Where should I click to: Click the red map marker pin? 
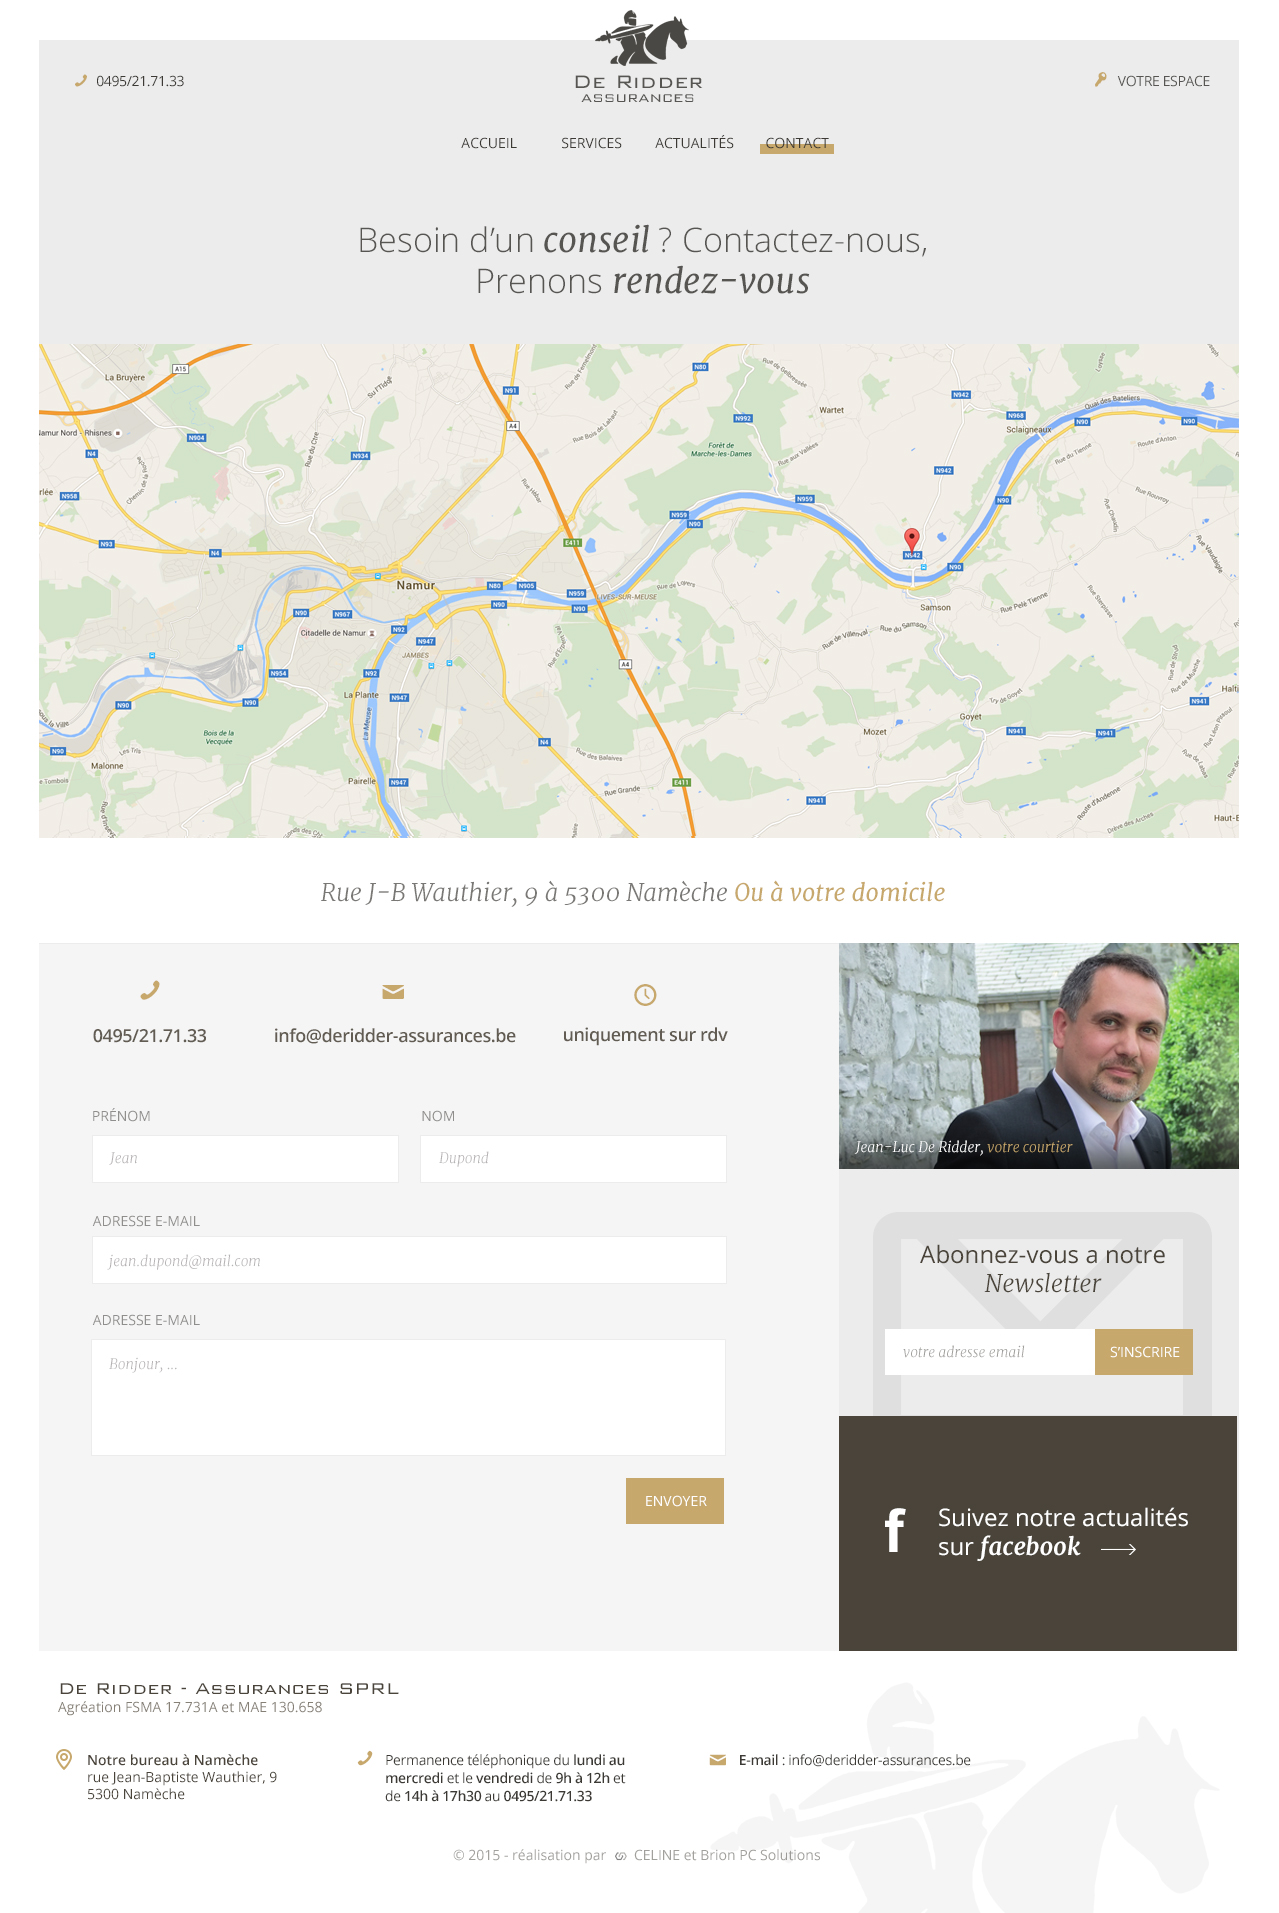(x=912, y=541)
